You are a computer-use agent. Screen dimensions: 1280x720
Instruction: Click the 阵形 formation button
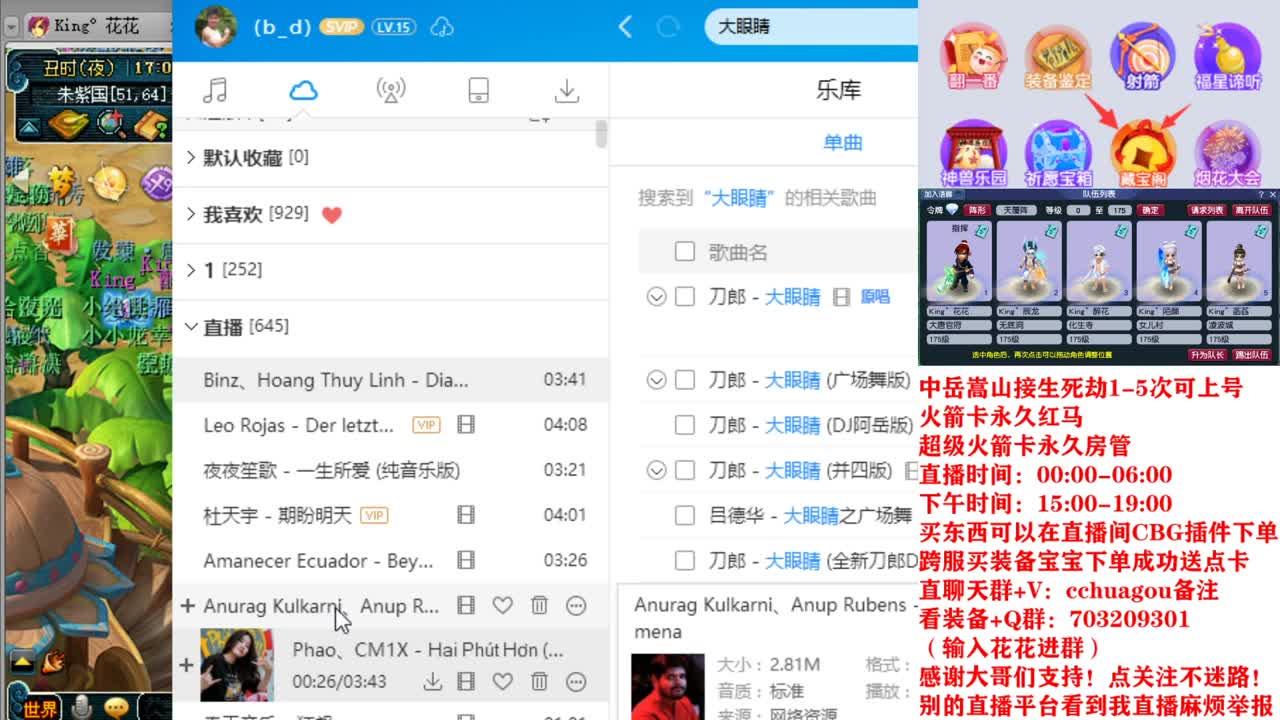point(977,210)
